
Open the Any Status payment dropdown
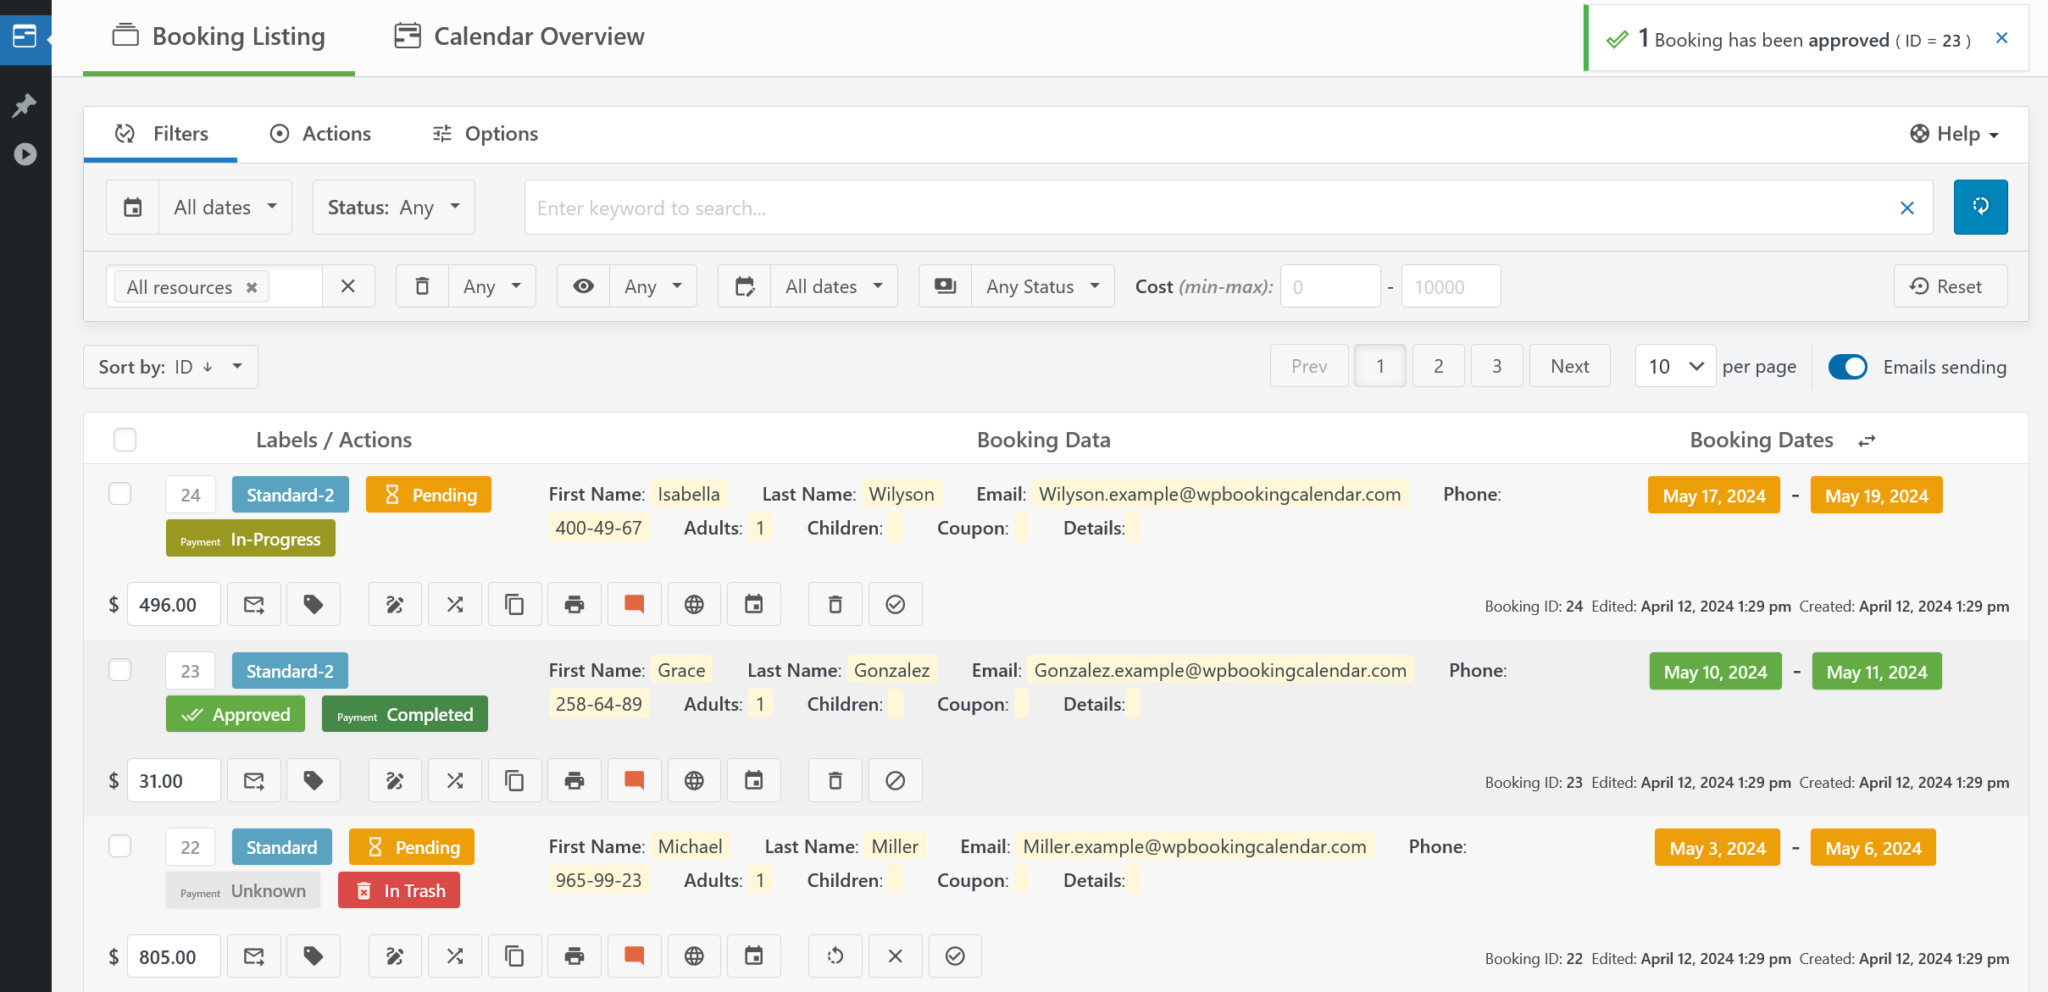click(x=1042, y=287)
